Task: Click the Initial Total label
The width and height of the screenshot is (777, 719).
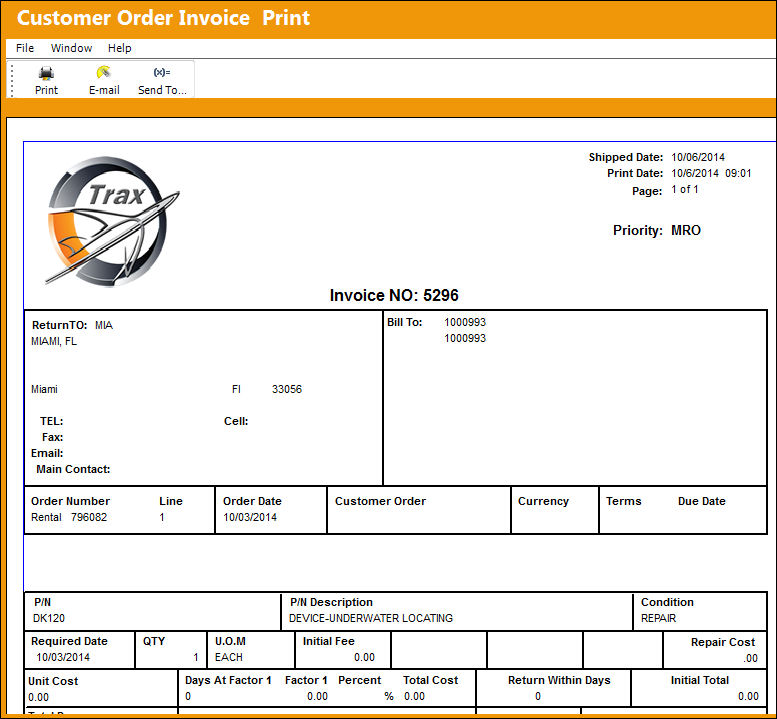Action: 700,680
